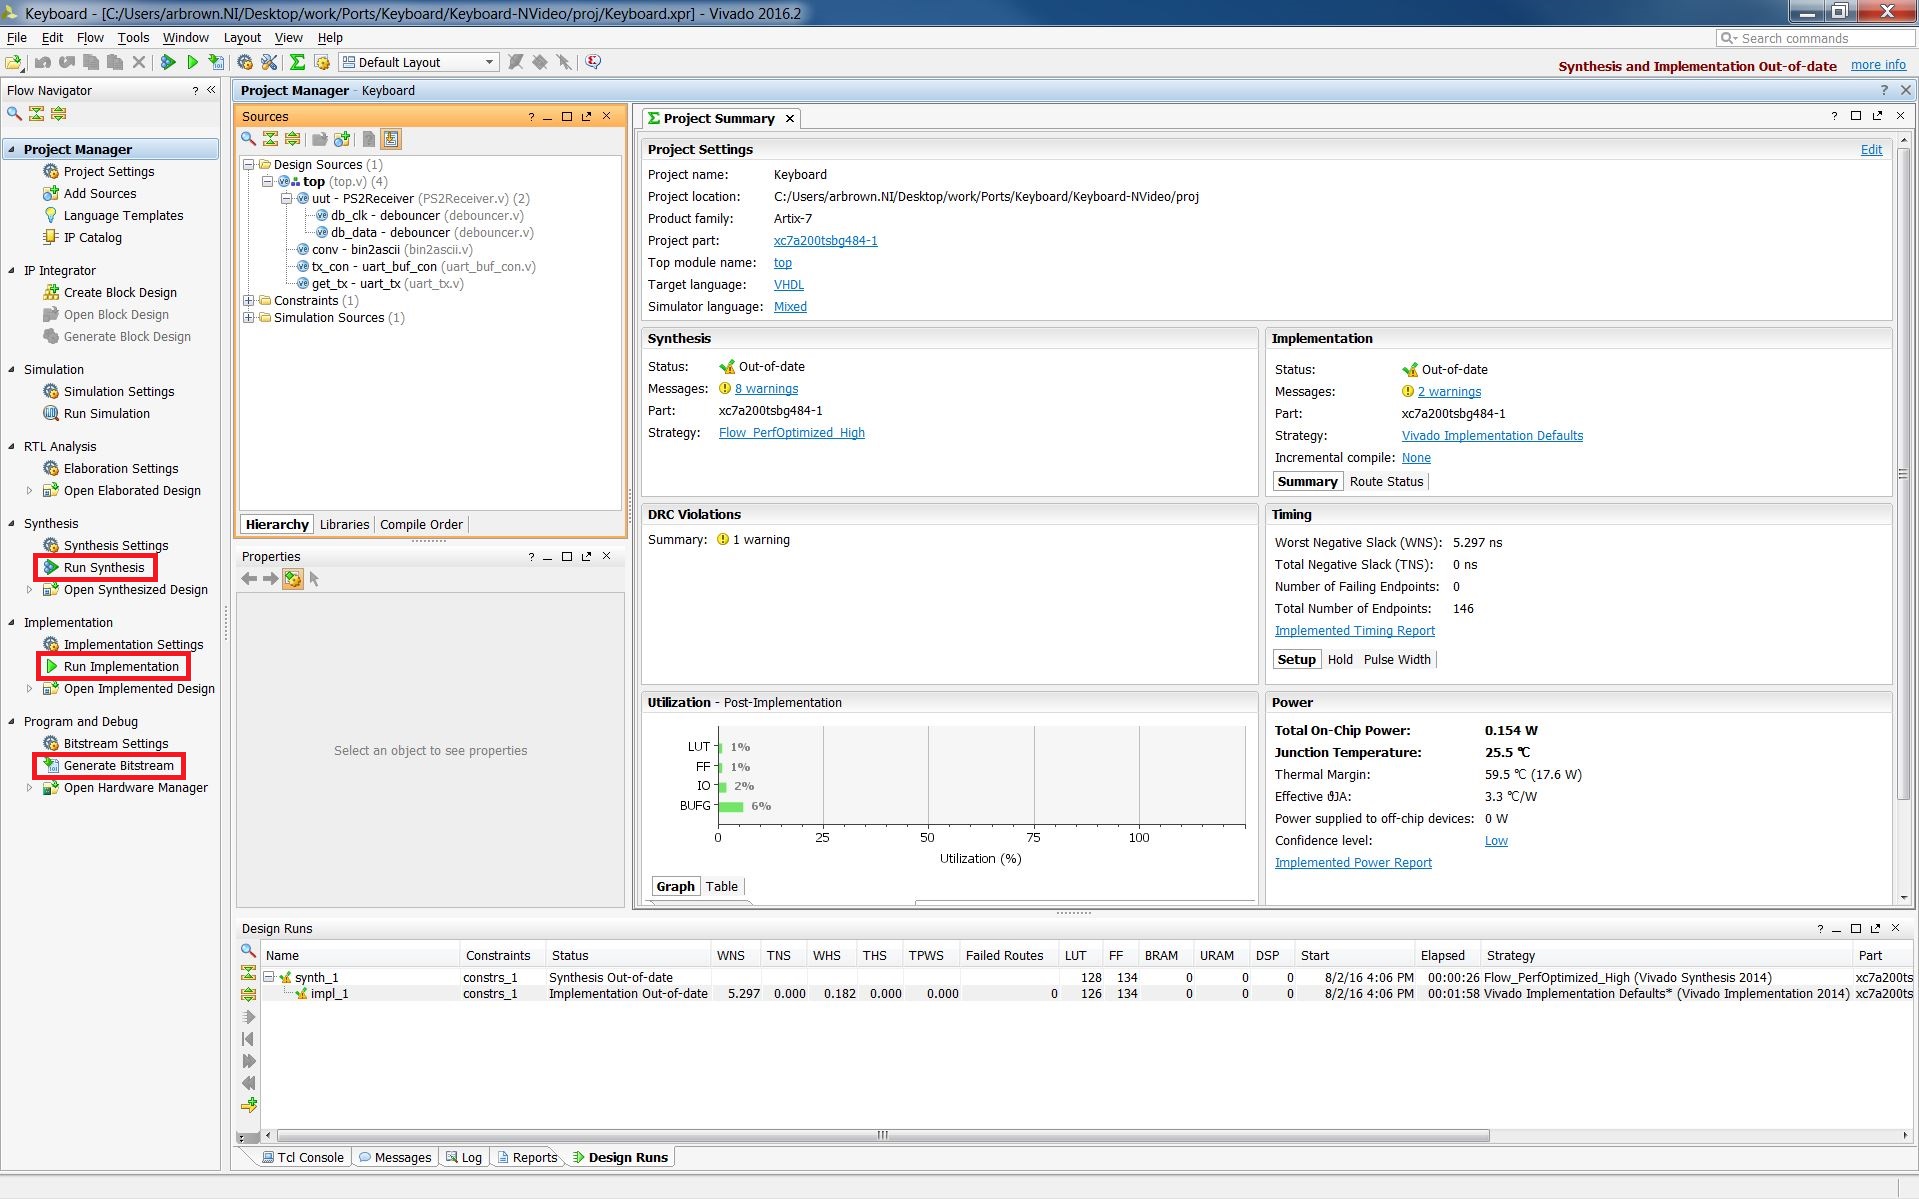The height and width of the screenshot is (1199, 1919).
Task: Collapse all items in Flow Navigator
Action: 37,113
